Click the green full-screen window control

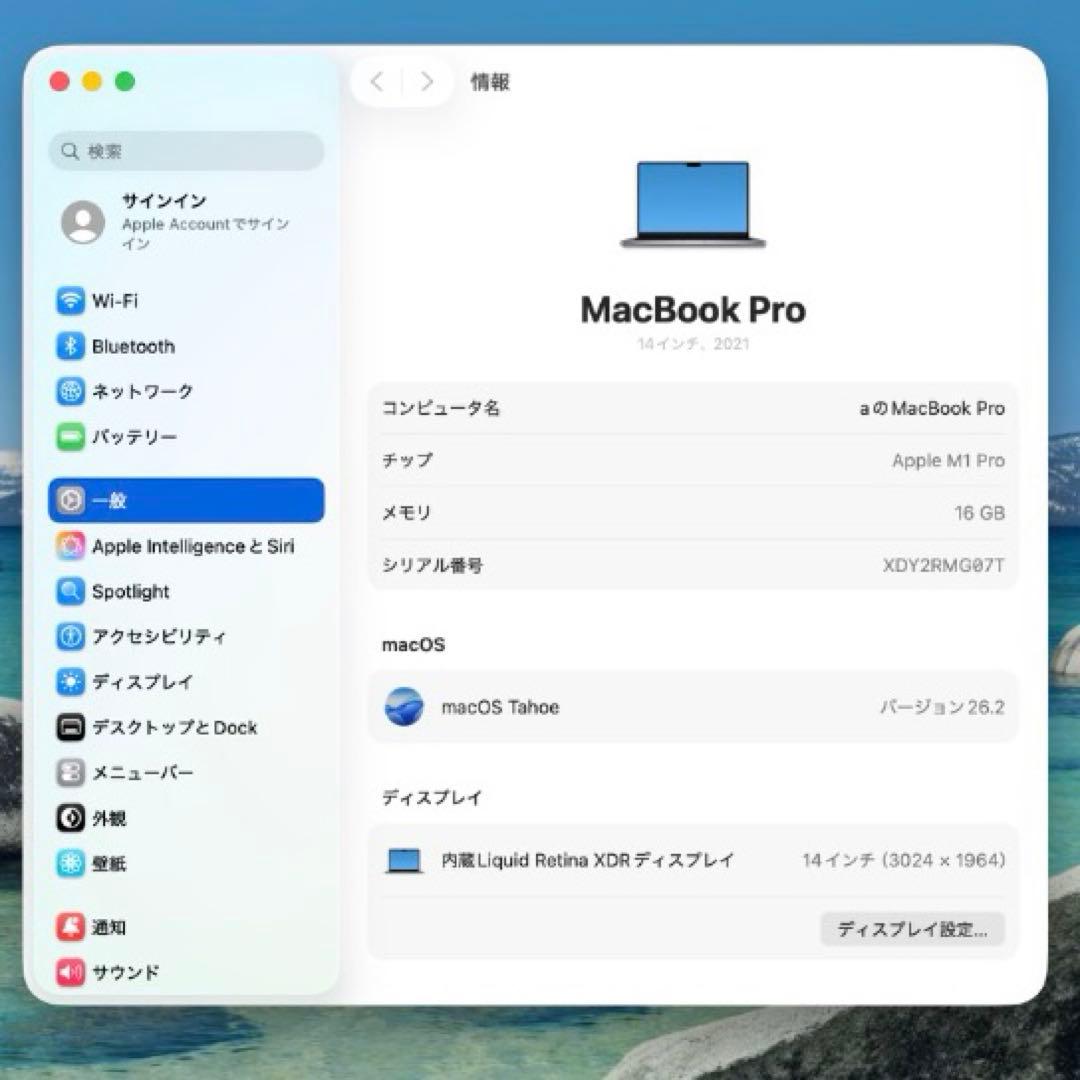click(x=122, y=81)
